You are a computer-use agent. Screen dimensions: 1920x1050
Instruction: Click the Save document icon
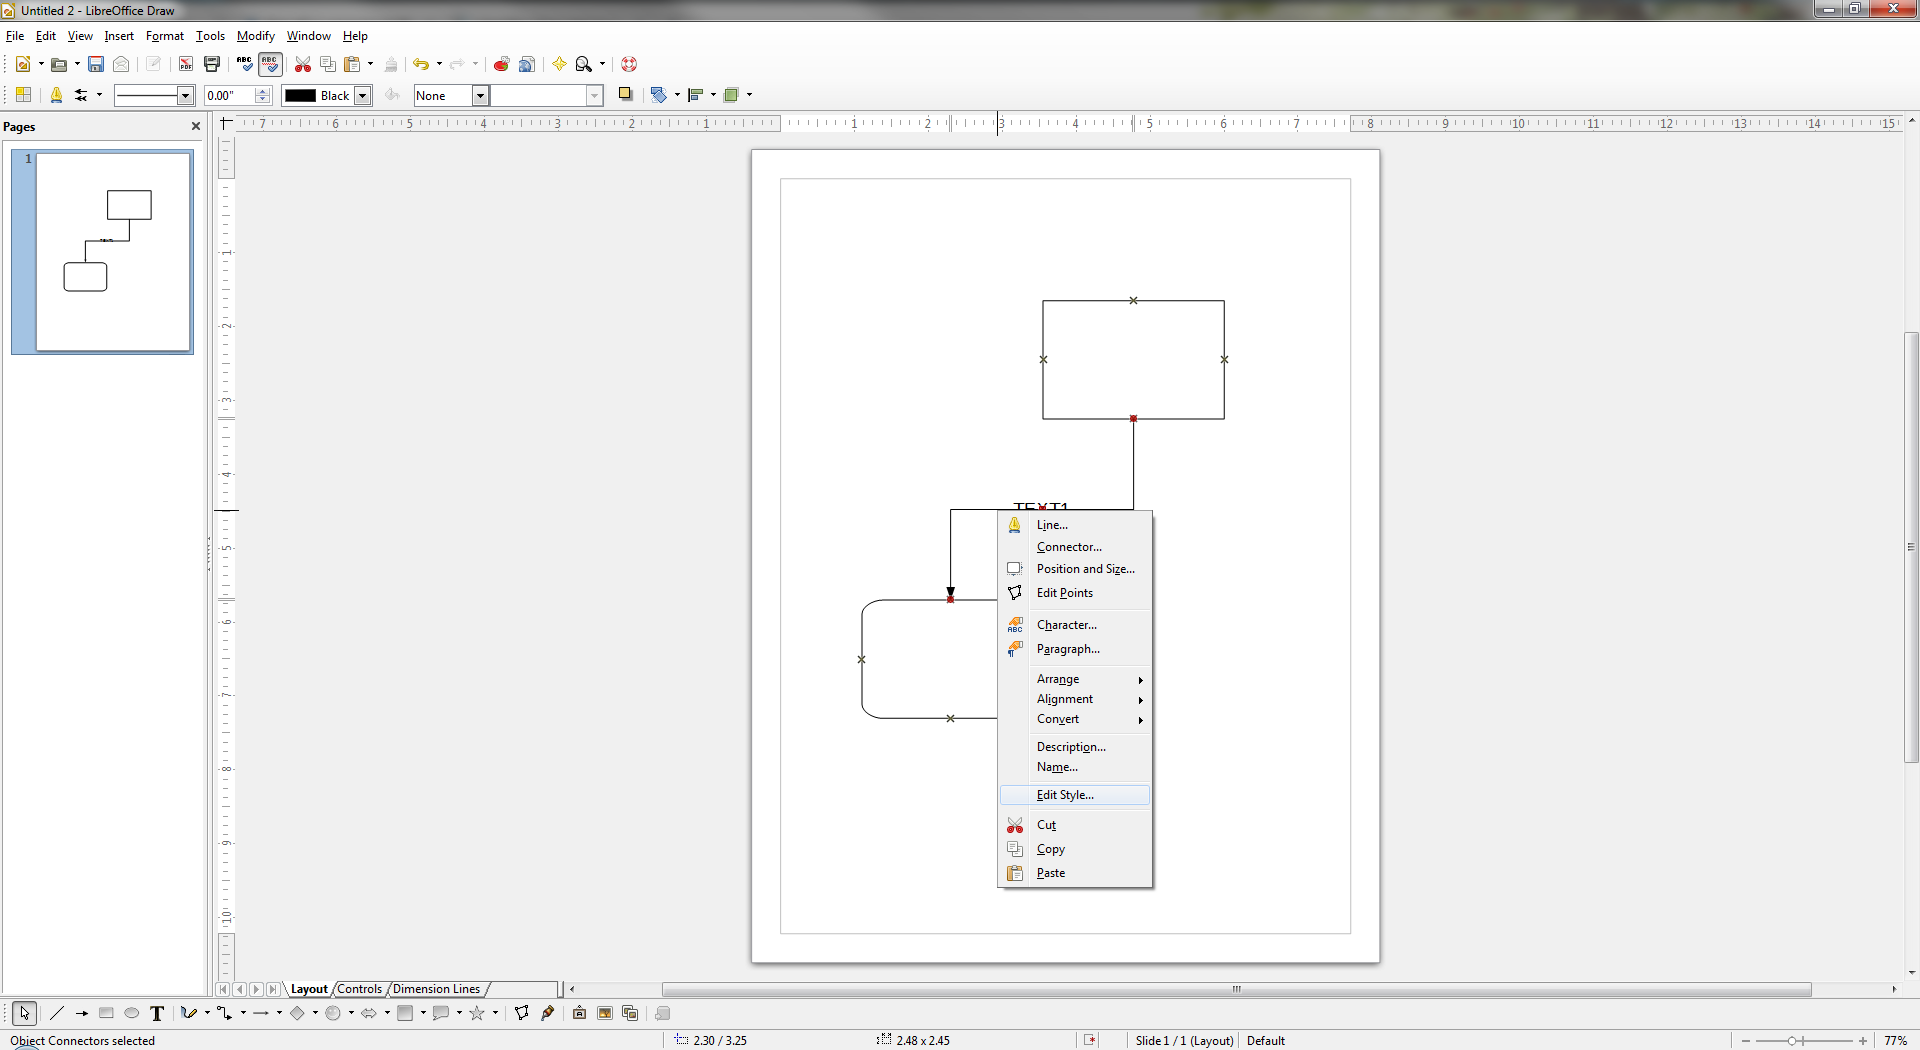[x=96, y=64]
